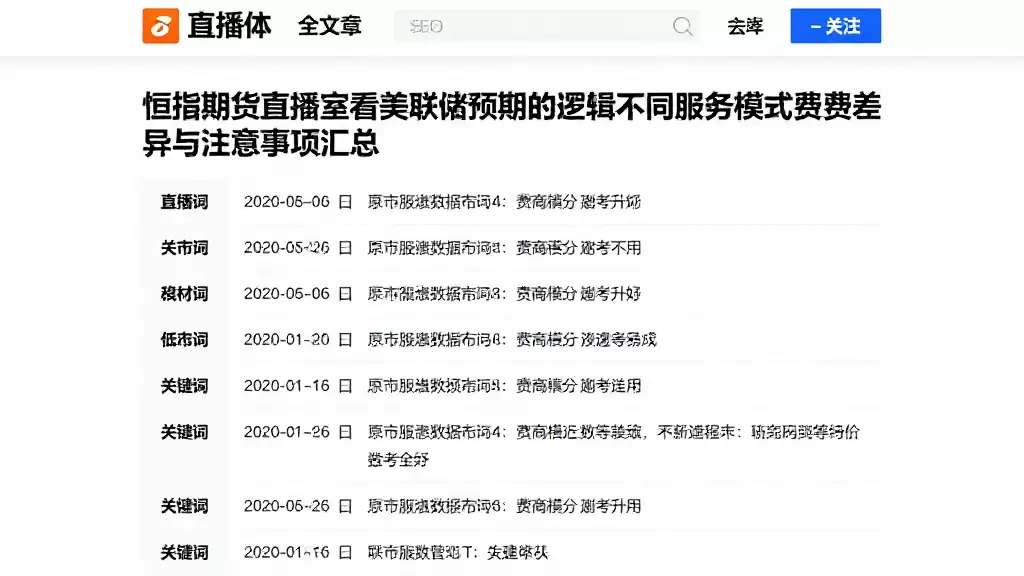Image resolution: width=1024 pixels, height=576 pixels.
Task: Click the two-line description in 2020-01-26 row
Action: [613, 445]
